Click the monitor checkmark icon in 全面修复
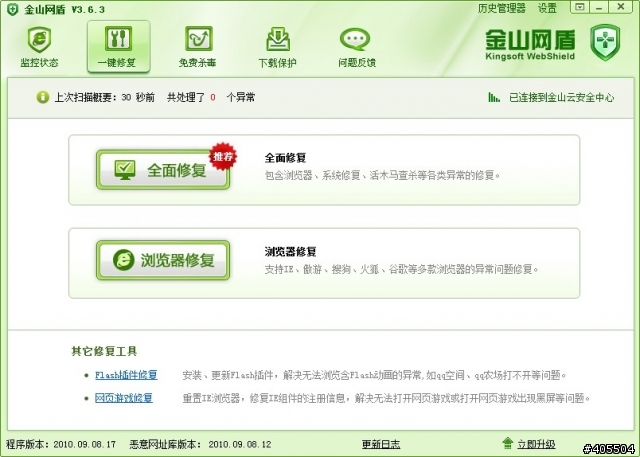 125,170
